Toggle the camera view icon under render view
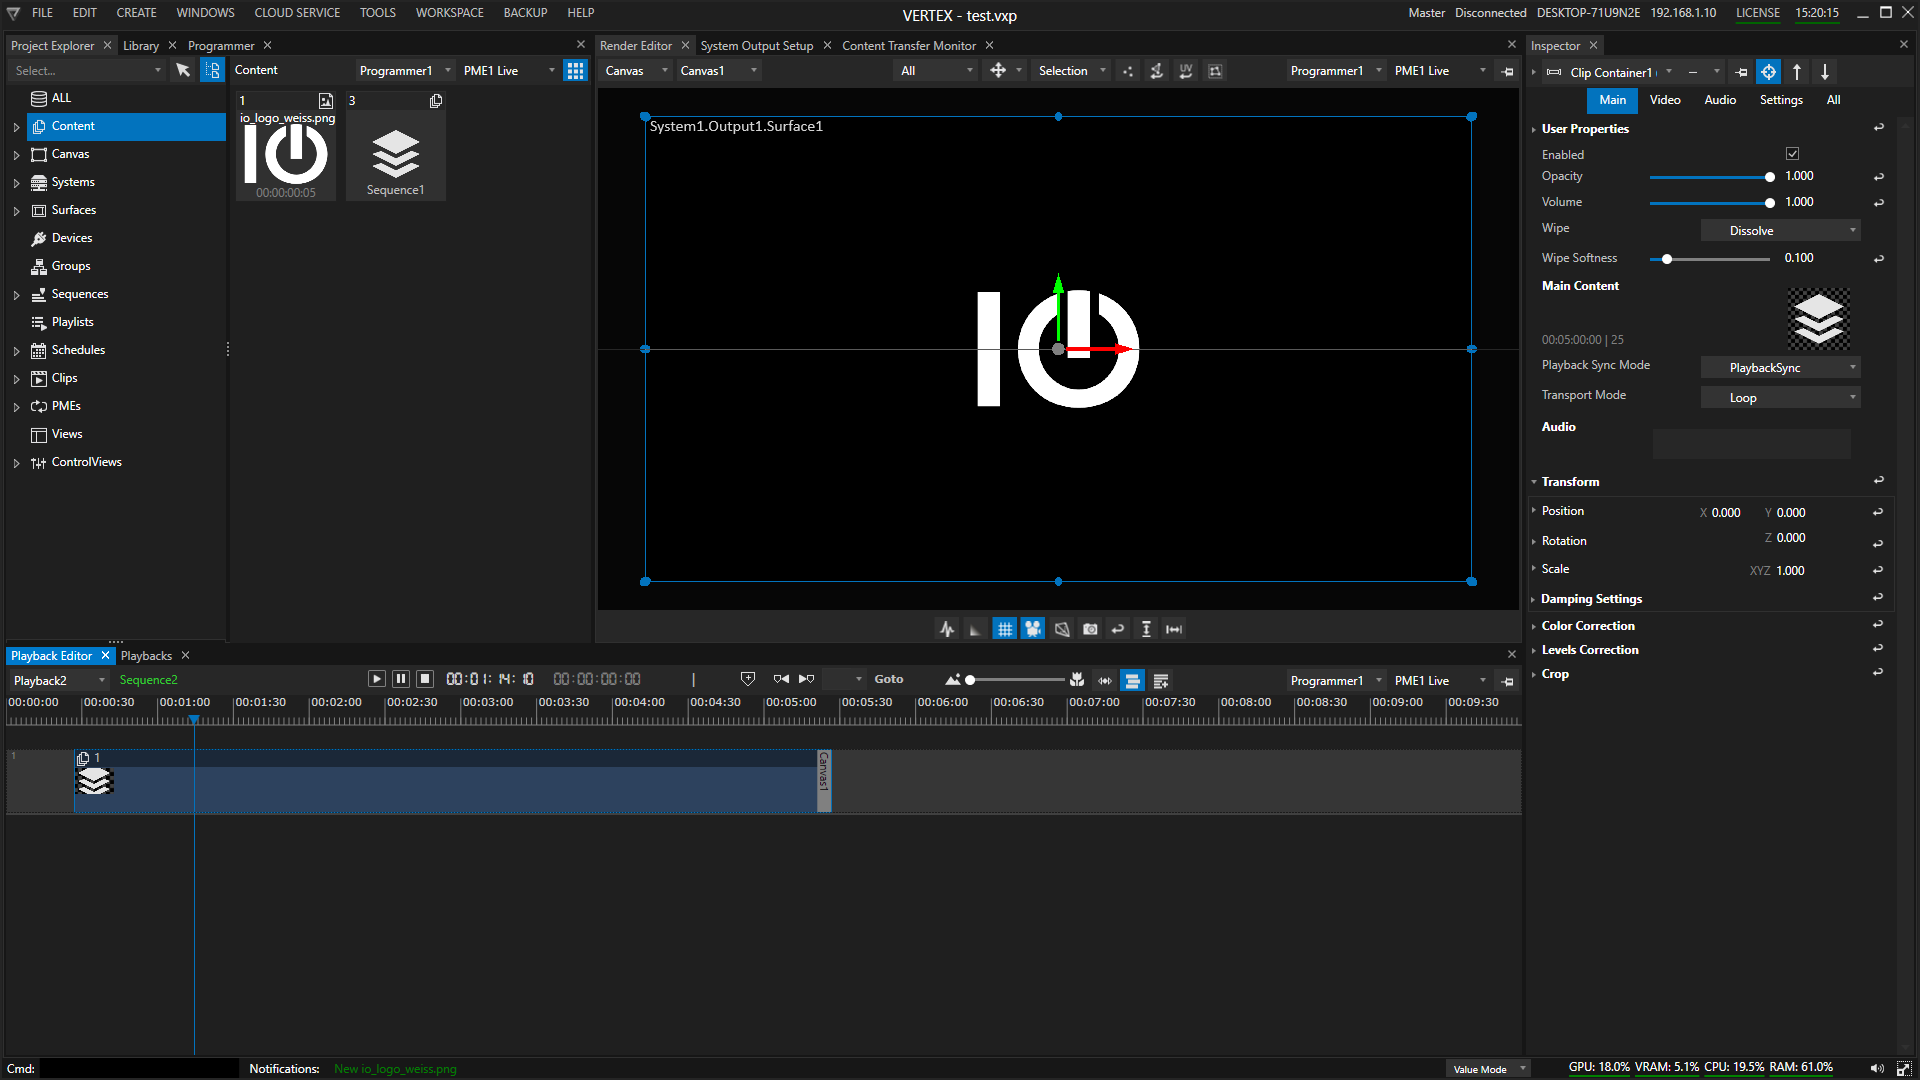 click(1033, 629)
